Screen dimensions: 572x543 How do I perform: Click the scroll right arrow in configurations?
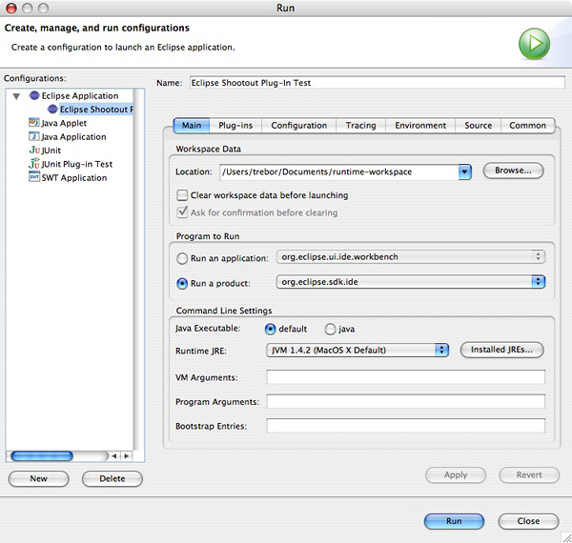click(126, 456)
